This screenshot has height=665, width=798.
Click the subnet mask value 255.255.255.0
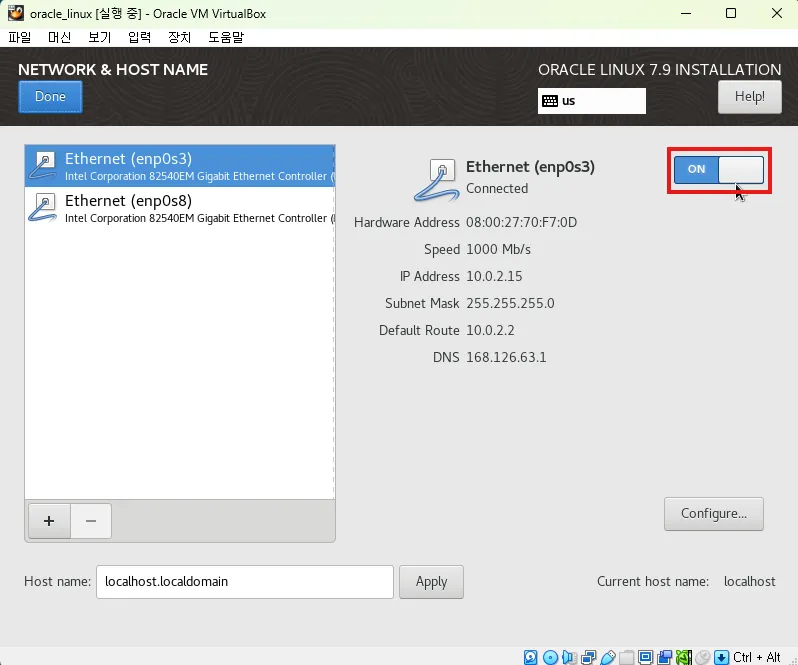click(510, 303)
